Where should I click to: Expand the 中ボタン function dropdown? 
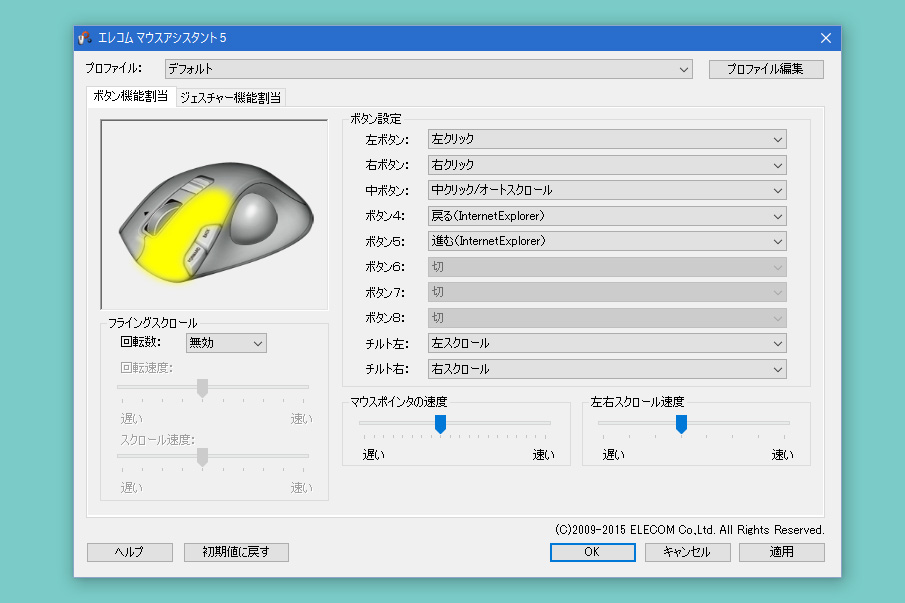click(x=607, y=190)
